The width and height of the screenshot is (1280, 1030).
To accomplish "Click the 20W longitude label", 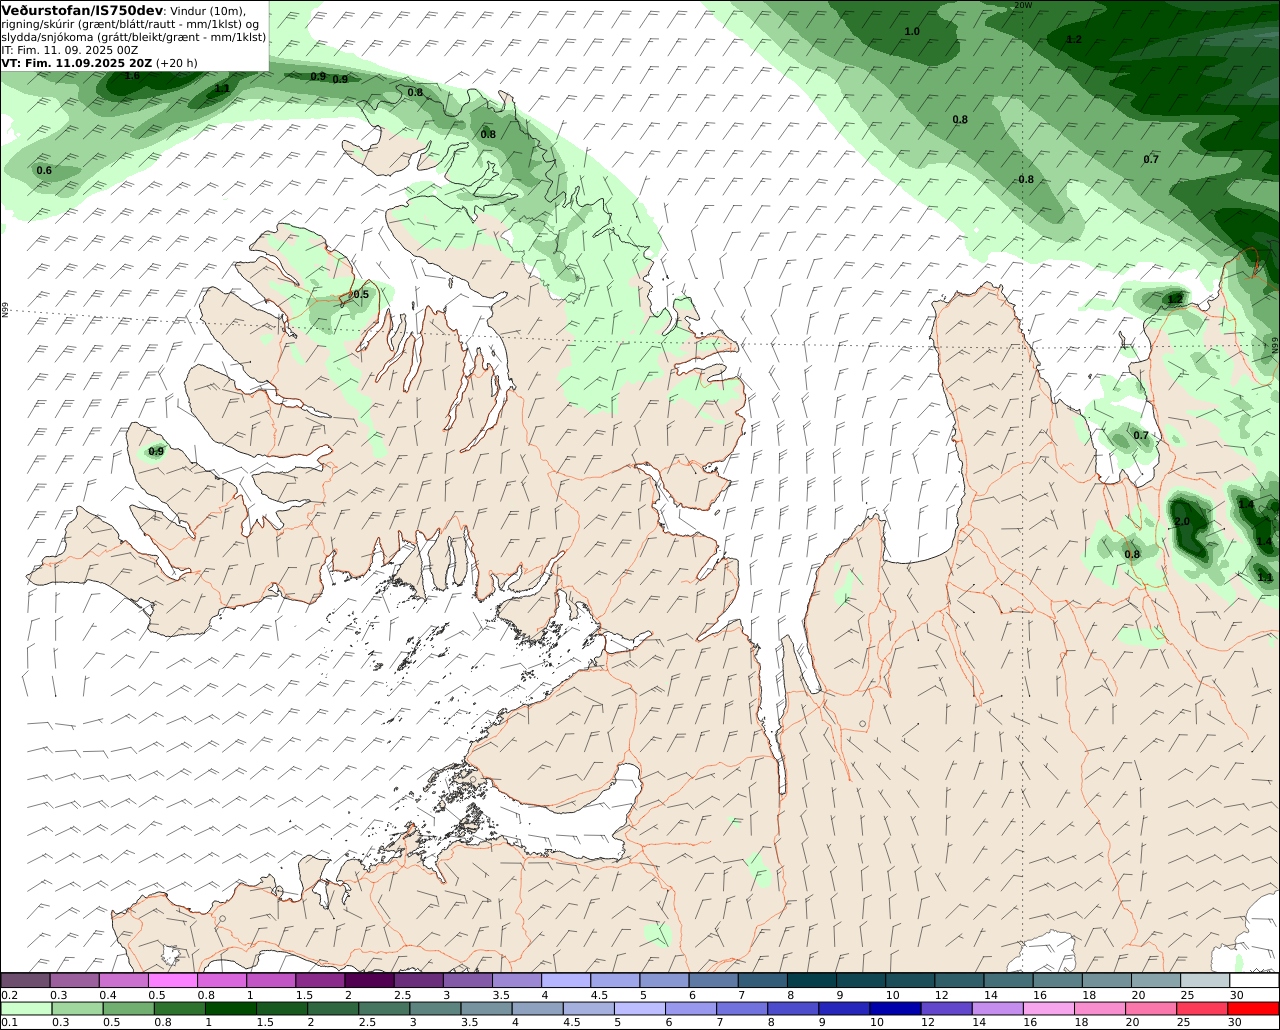I will [x=1022, y=5].
